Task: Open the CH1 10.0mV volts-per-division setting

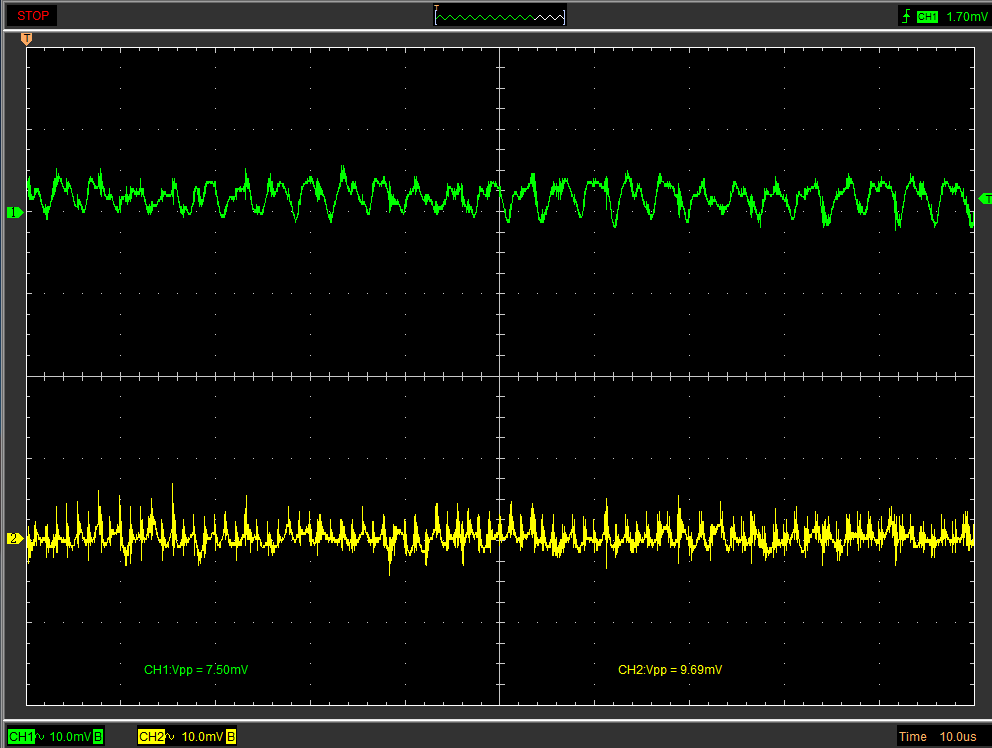Action: [x=70, y=737]
